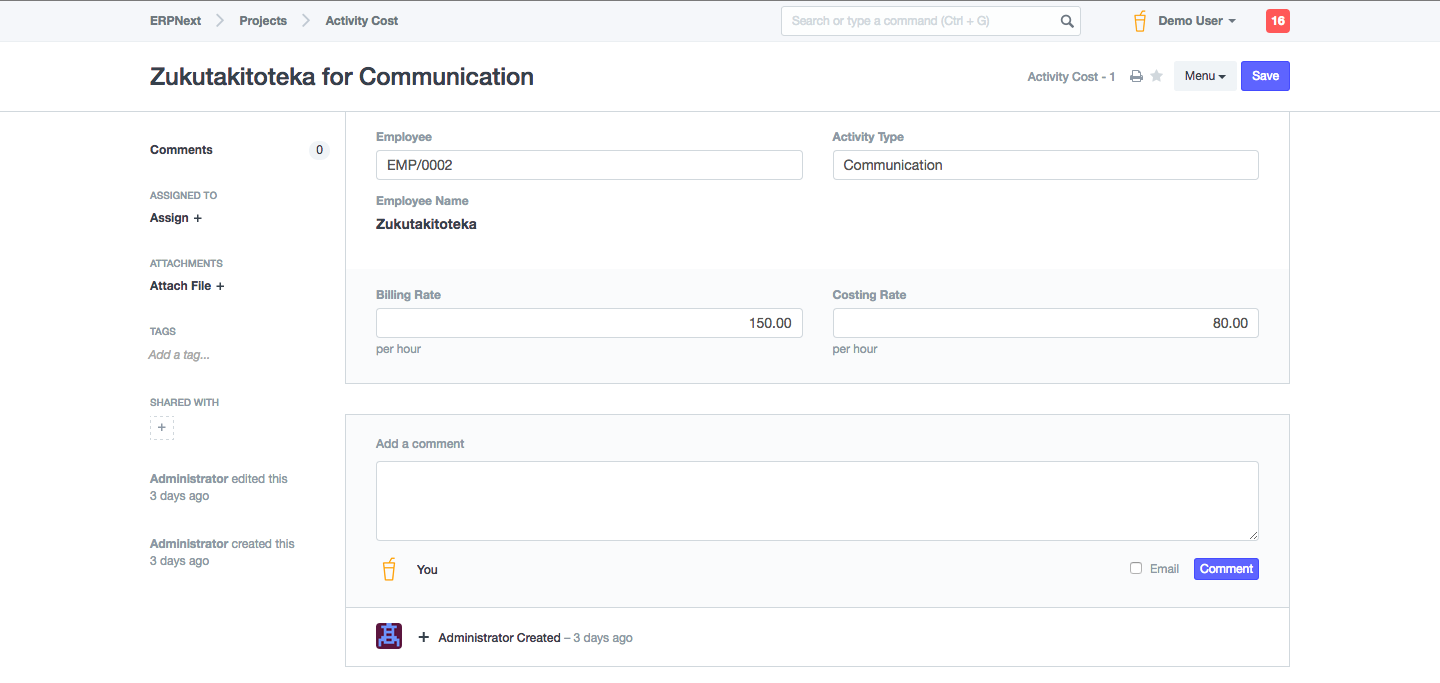This screenshot has width=1440, height=683.
Task: Navigate to Activity Cost breadcrumb
Action: coord(362,21)
